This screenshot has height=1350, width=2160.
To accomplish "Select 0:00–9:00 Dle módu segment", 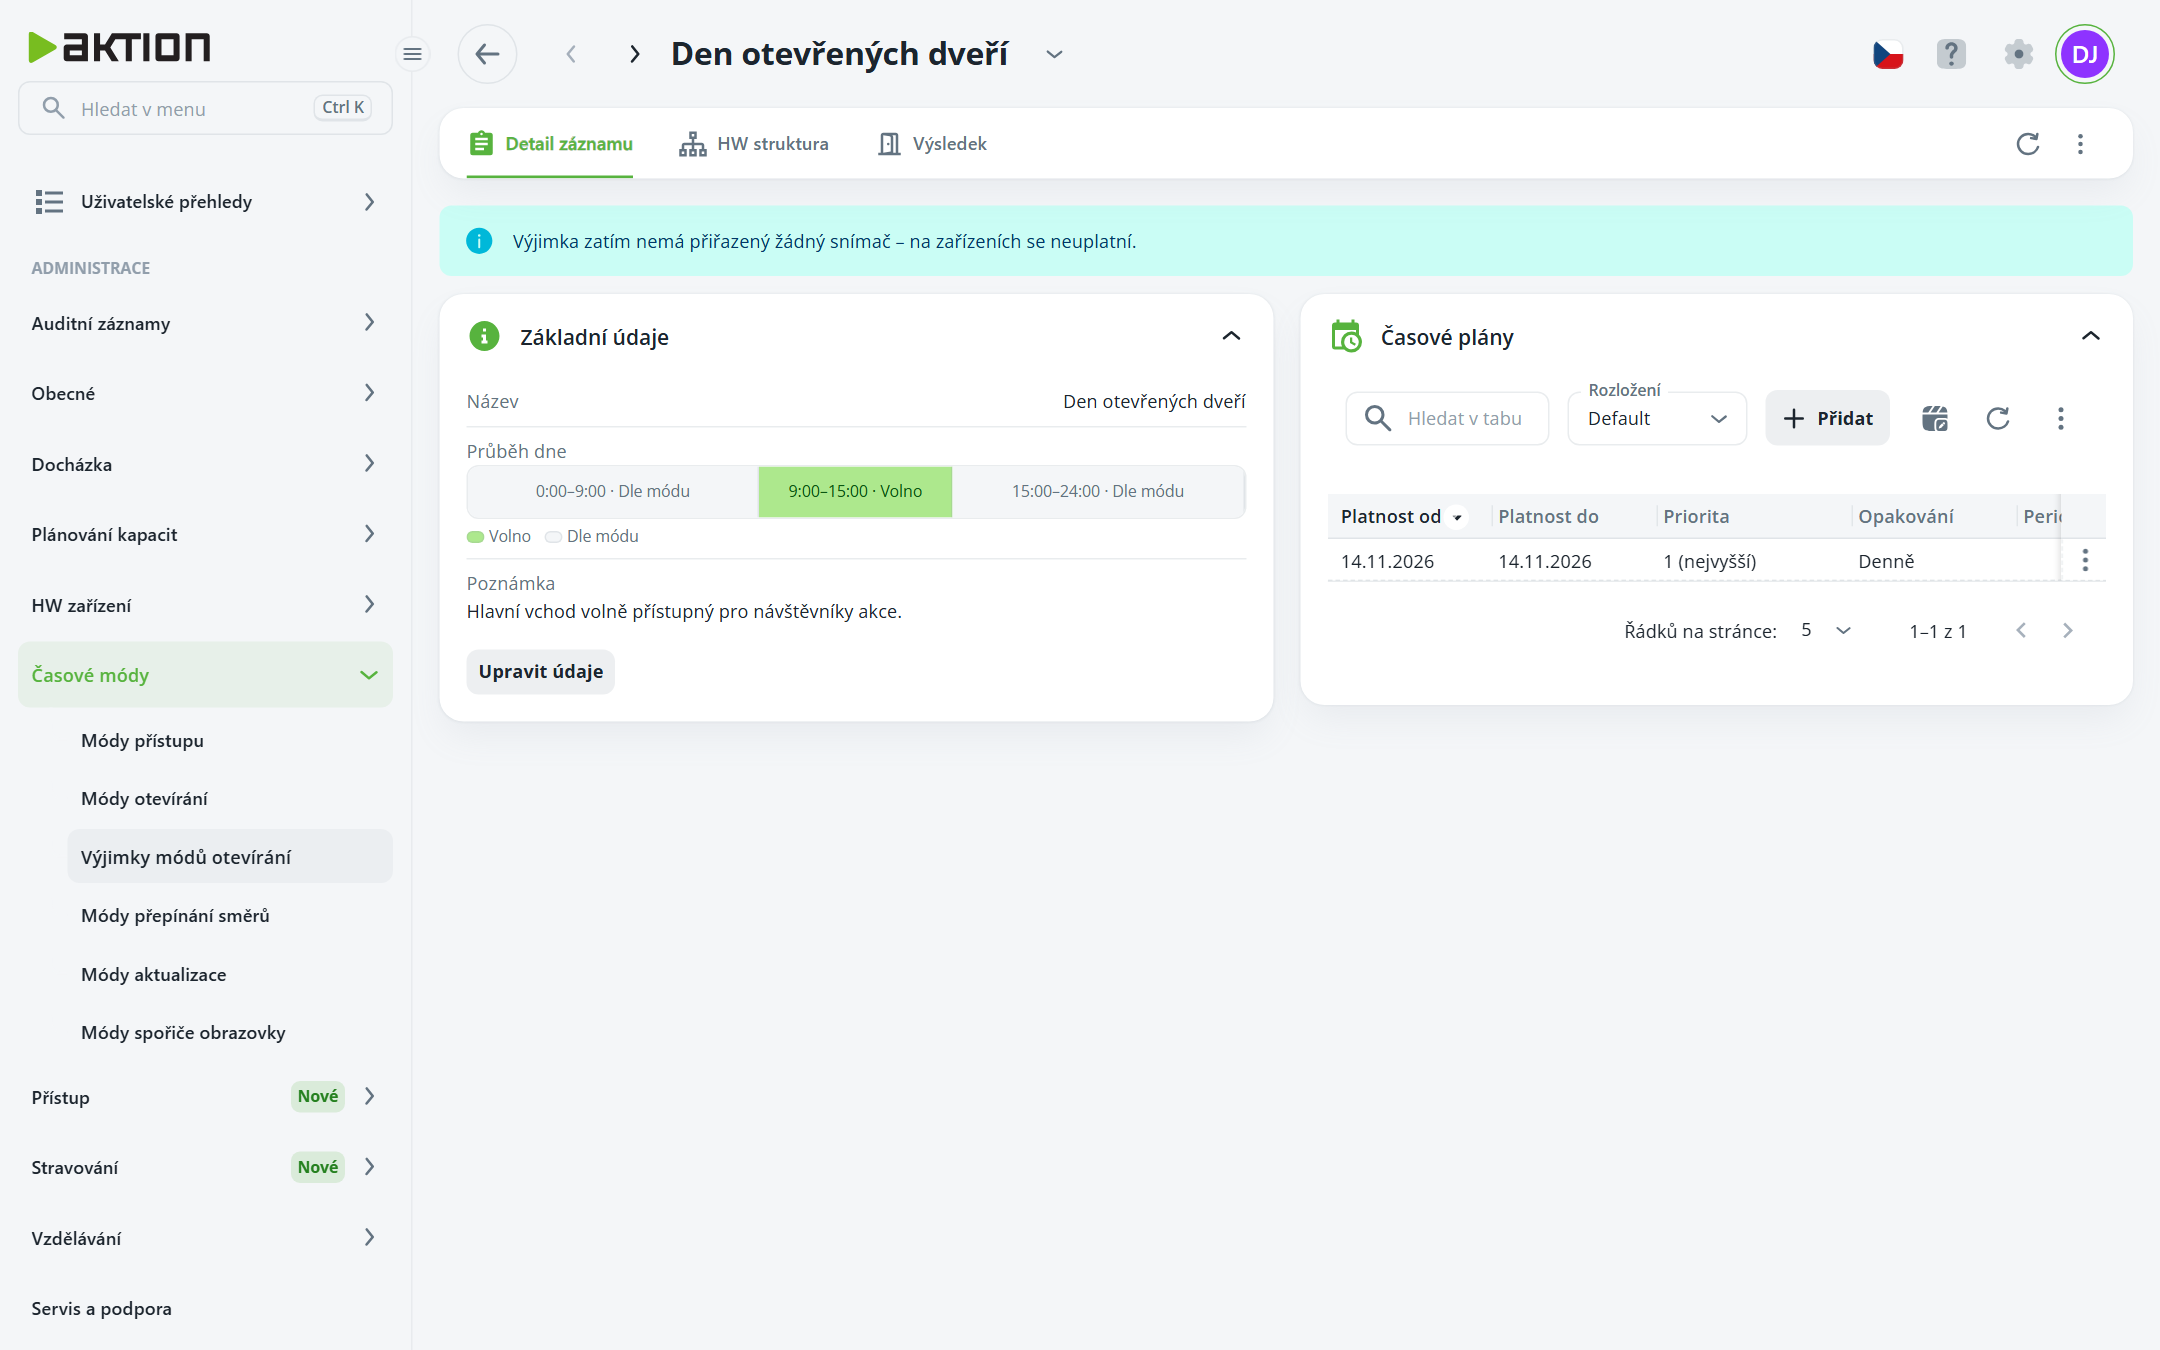I will pyautogui.click(x=613, y=491).
